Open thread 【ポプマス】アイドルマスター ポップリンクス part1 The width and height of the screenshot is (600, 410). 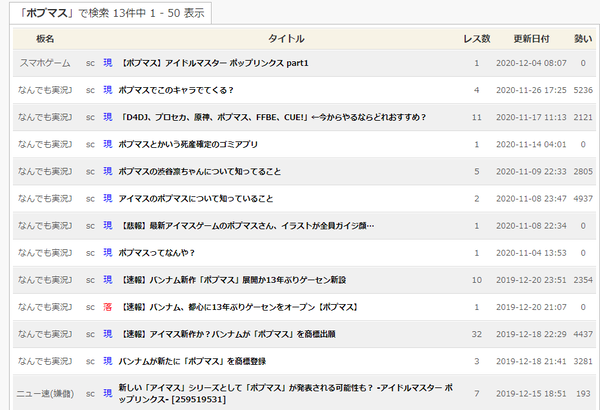coord(214,63)
